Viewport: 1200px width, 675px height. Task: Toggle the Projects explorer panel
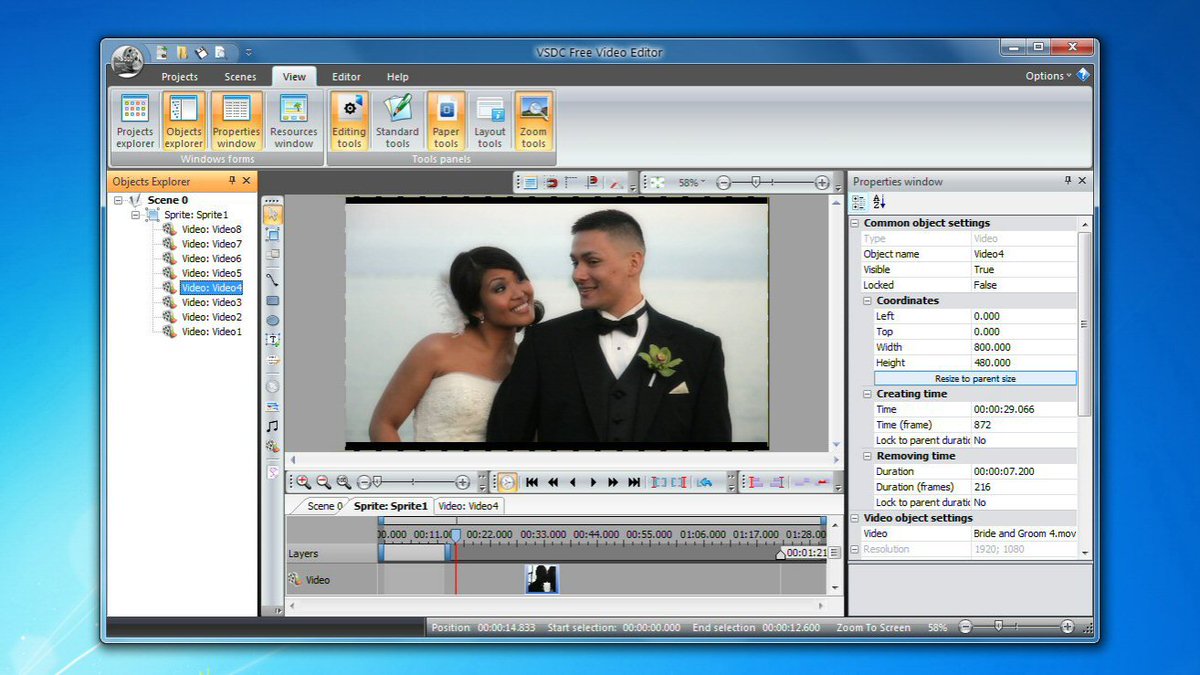[x=135, y=122]
